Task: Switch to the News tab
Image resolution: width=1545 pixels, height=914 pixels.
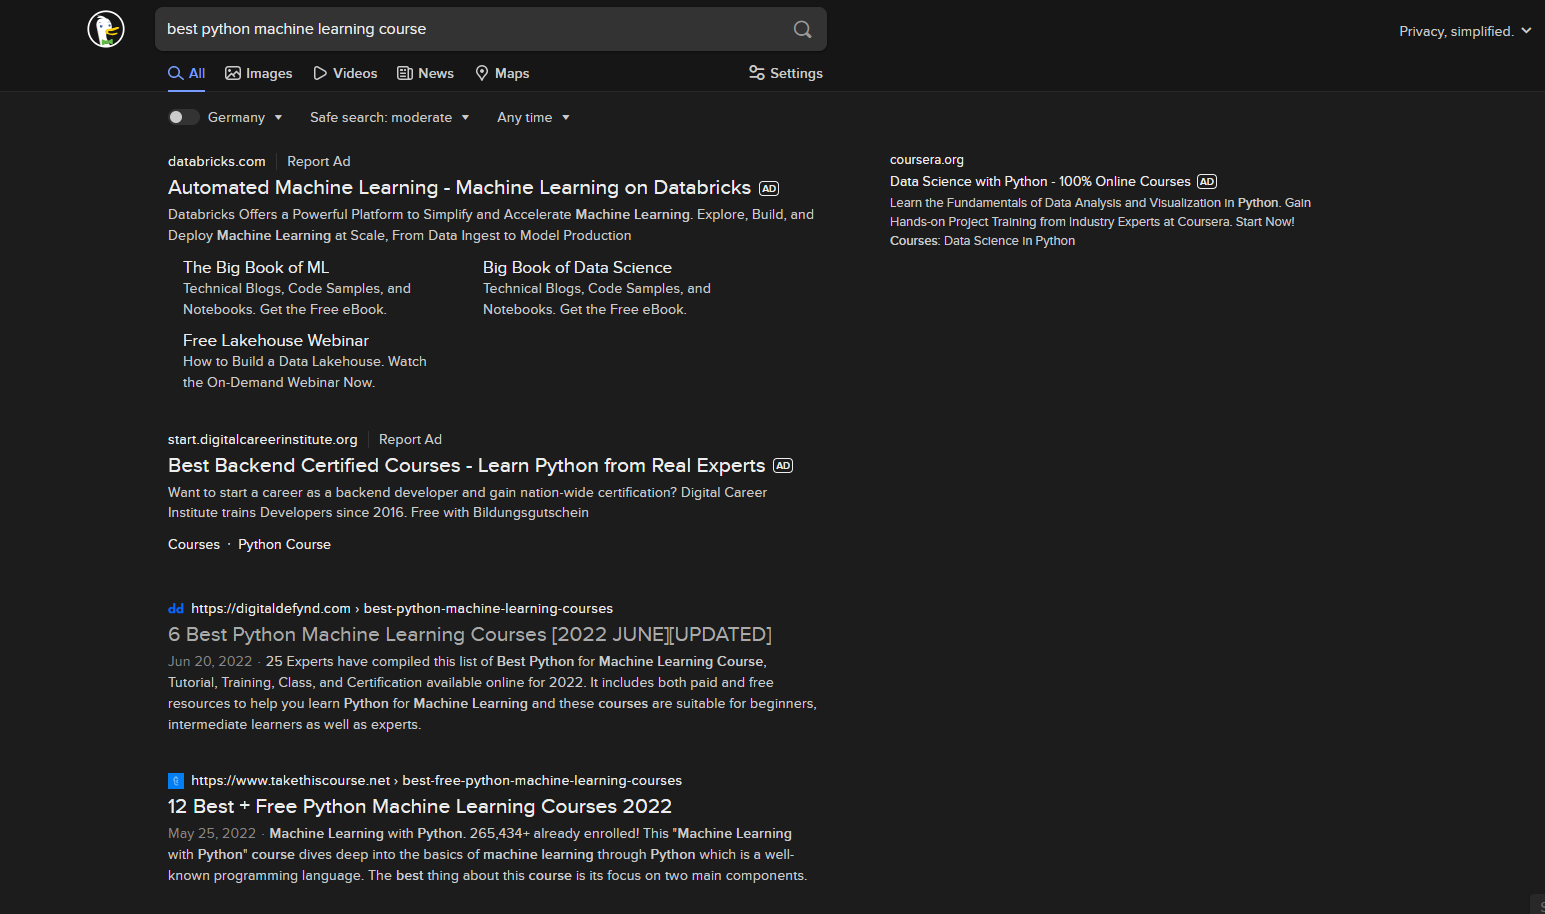Action: [x=426, y=73]
